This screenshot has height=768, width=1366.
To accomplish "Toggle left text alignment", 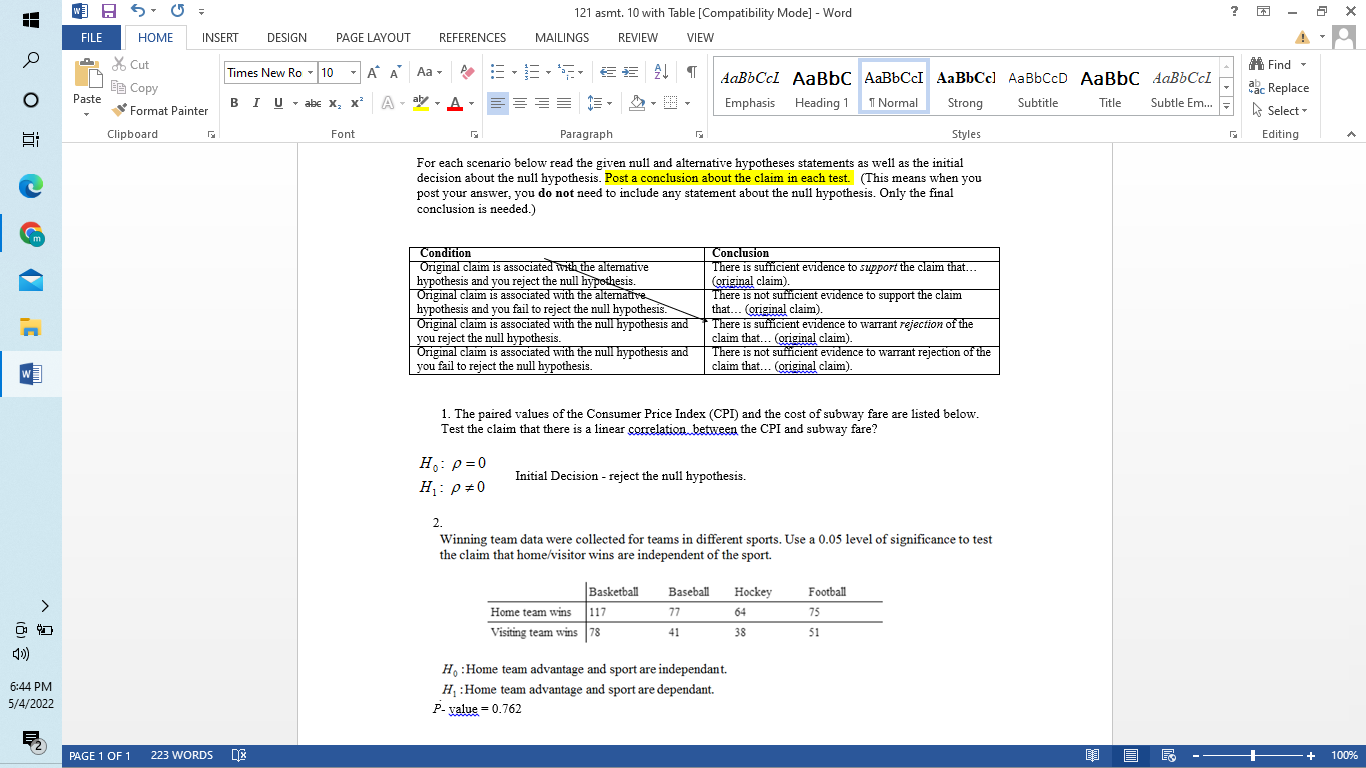I will [x=498, y=104].
